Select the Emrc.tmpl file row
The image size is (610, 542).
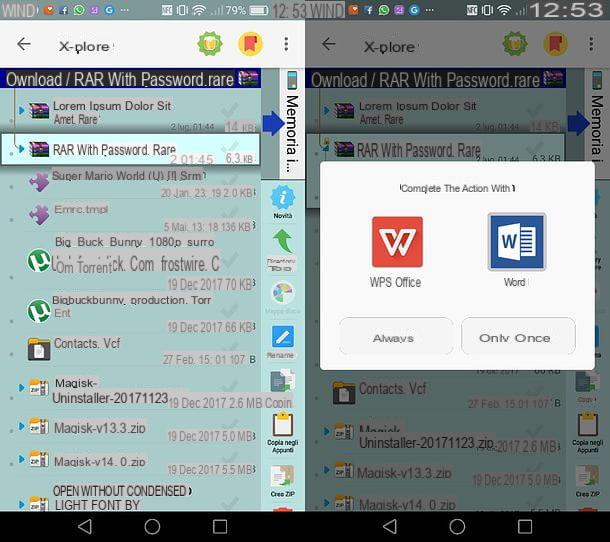point(130,216)
